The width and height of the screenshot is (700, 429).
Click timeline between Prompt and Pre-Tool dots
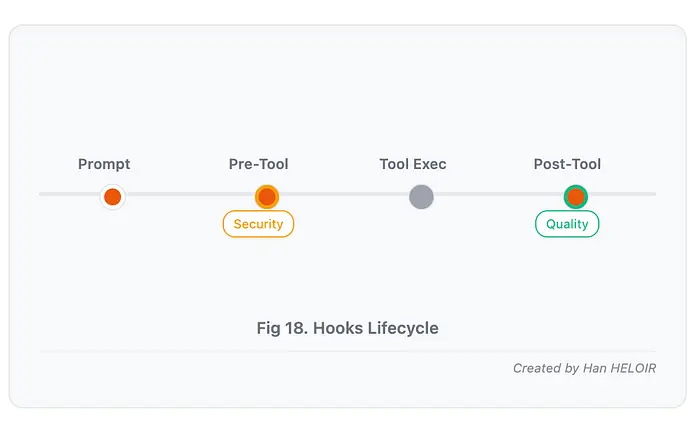point(190,194)
